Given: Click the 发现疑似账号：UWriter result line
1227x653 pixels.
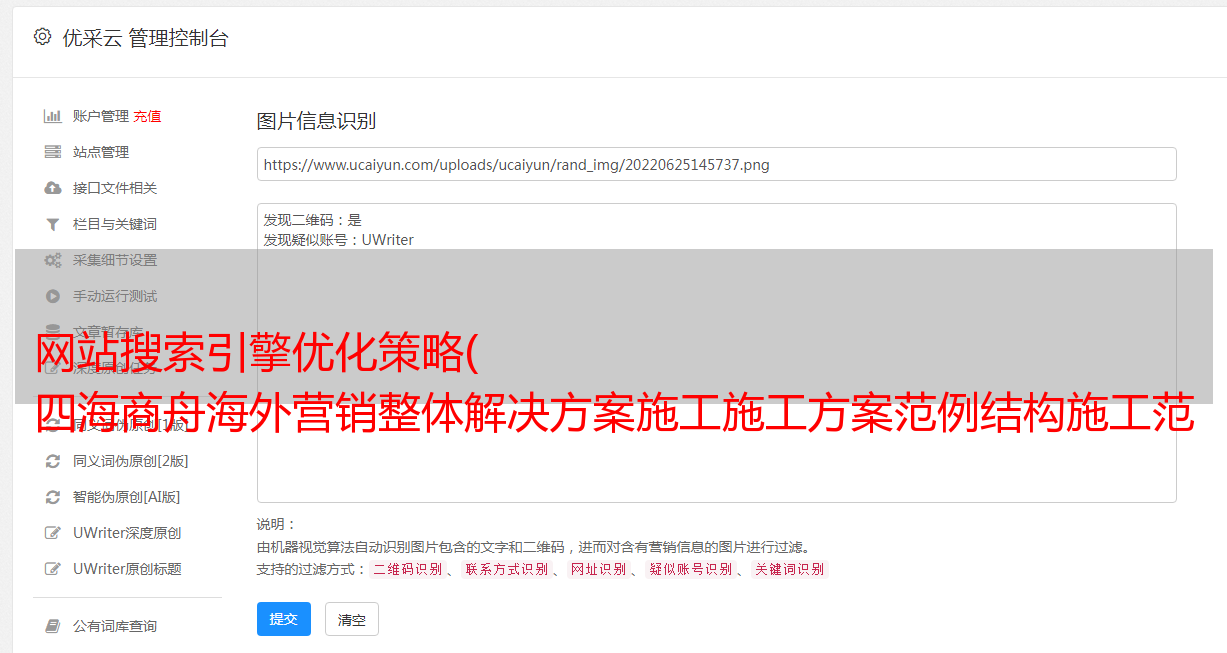Looking at the screenshot, I should coord(339,240).
